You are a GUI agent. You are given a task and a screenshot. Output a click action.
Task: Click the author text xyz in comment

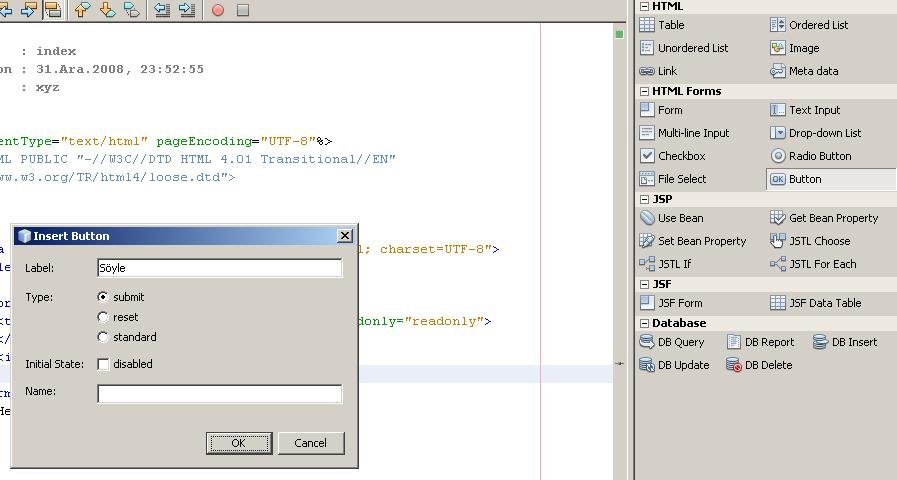(x=47, y=88)
